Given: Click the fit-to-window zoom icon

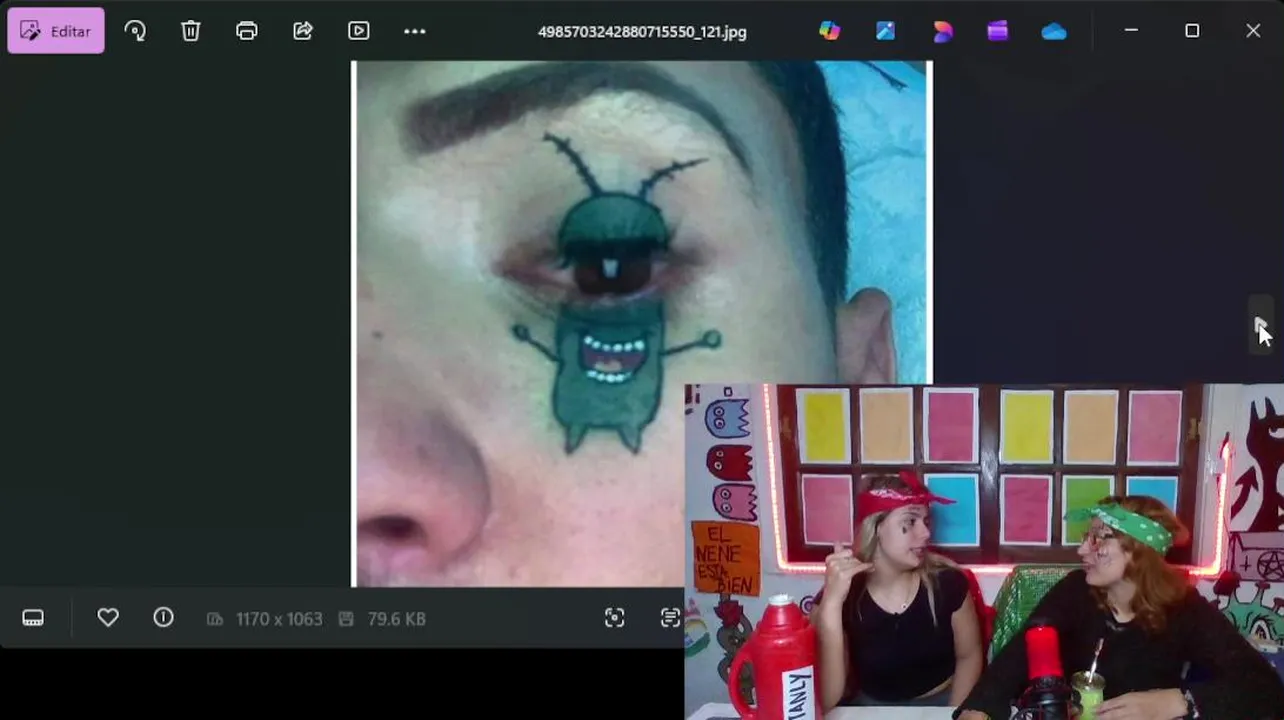Looking at the screenshot, I should pos(615,618).
